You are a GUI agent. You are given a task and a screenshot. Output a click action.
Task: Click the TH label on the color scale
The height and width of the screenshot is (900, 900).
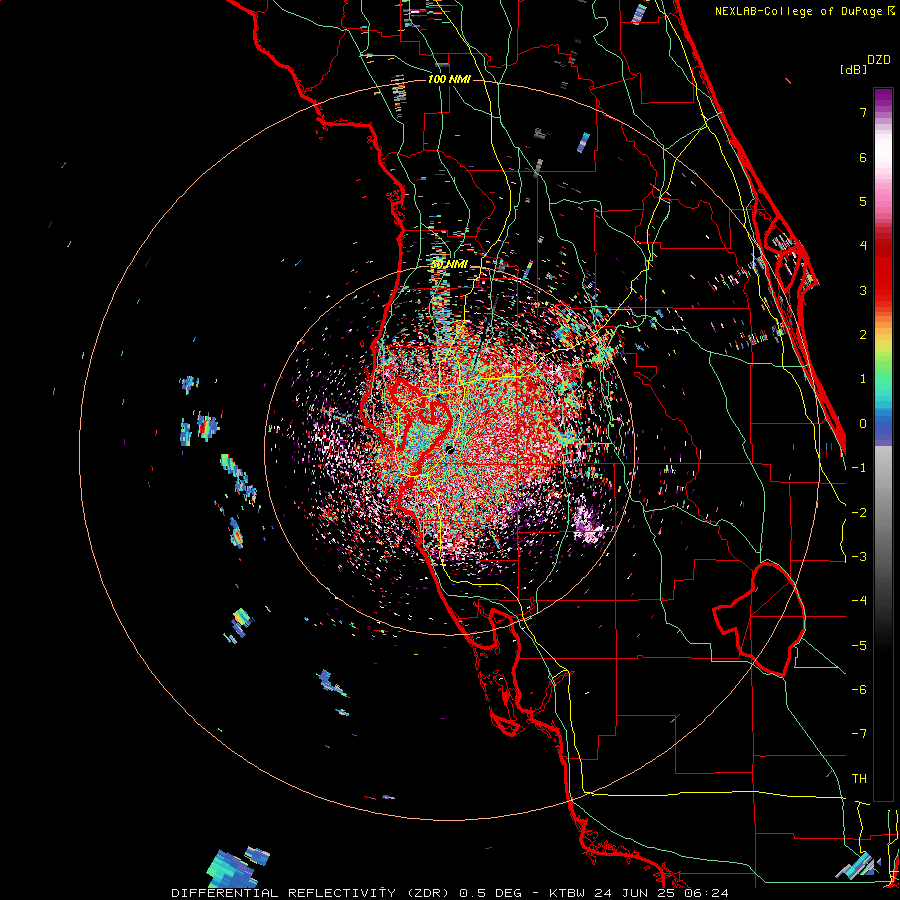click(x=859, y=779)
